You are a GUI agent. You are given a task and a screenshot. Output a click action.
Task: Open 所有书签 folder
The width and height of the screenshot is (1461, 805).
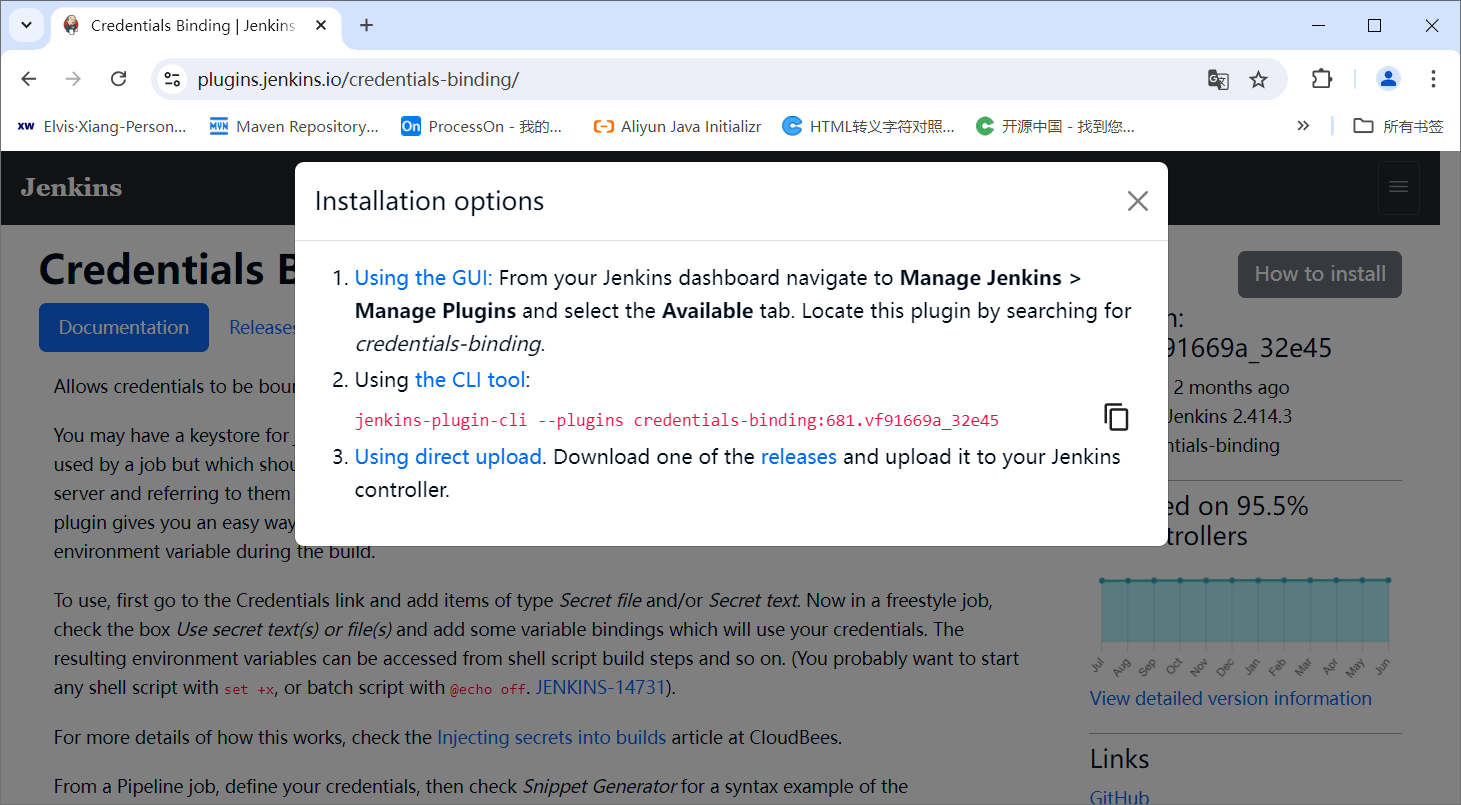1398,126
